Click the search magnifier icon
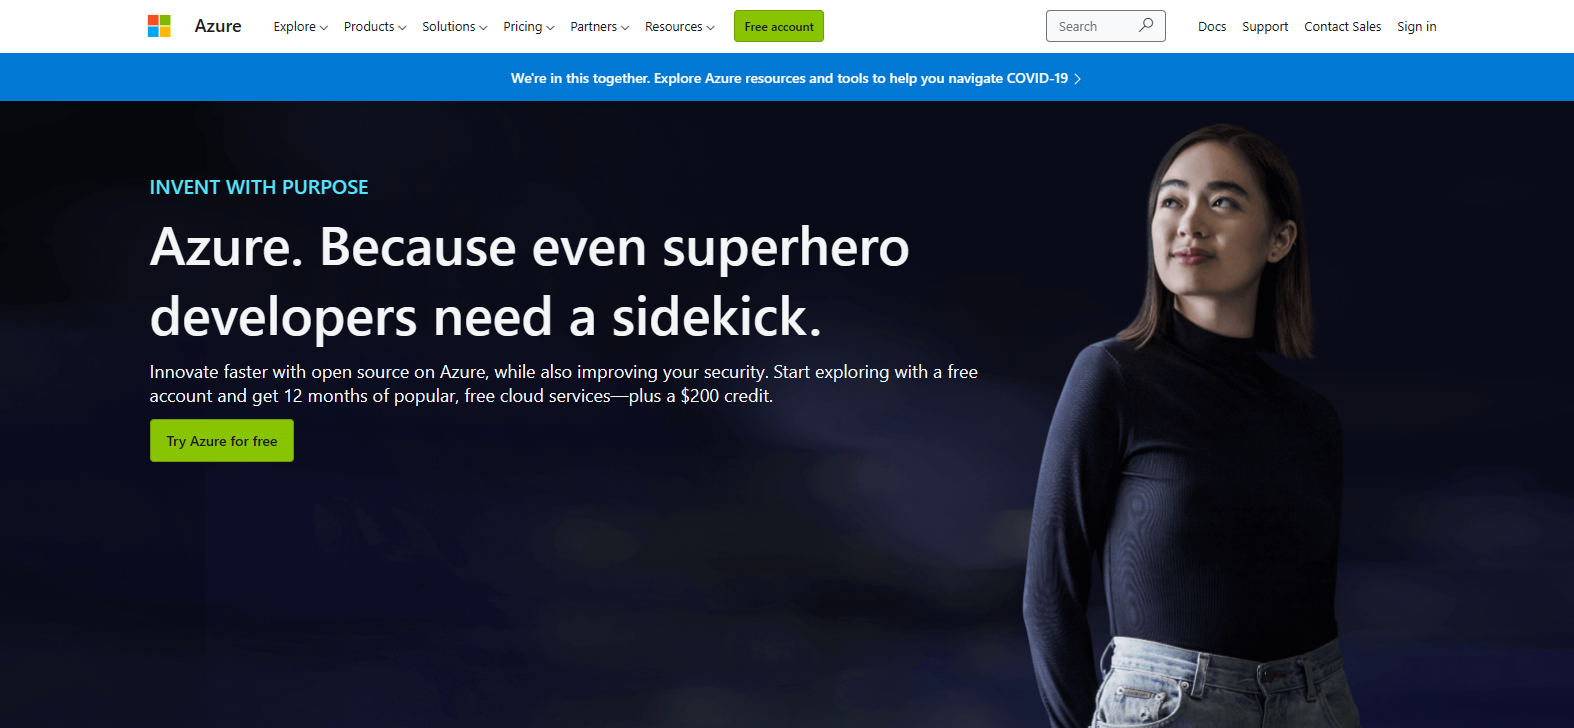 pyautogui.click(x=1146, y=25)
